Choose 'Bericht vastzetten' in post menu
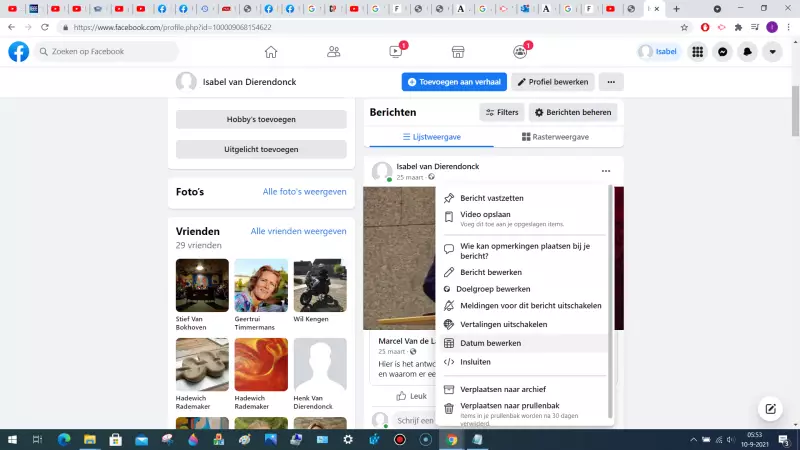The height and width of the screenshot is (450, 800). (x=491, y=198)
